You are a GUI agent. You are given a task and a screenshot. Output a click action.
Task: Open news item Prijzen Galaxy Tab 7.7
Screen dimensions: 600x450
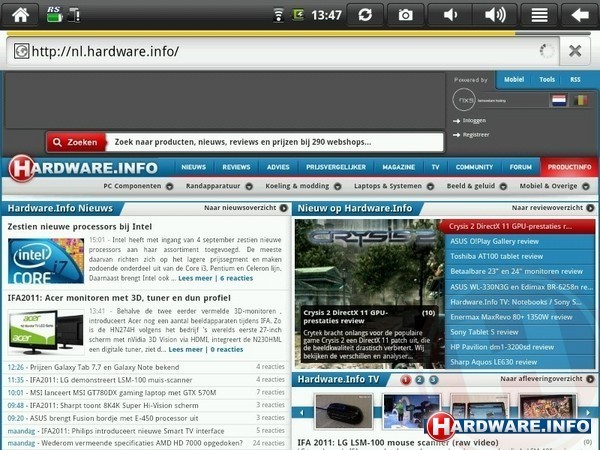point(104,367)
